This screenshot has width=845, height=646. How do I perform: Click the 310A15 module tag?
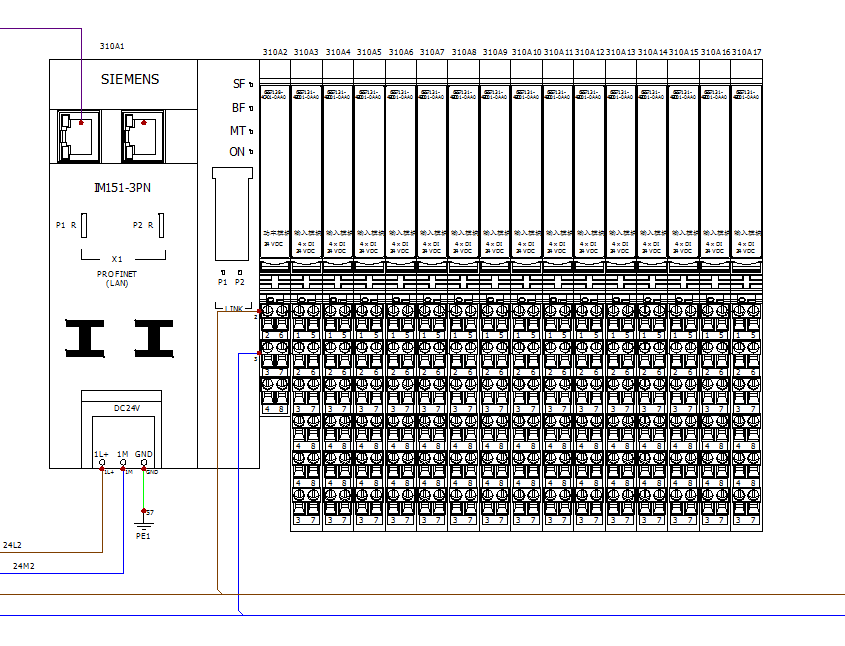(684, 52)
